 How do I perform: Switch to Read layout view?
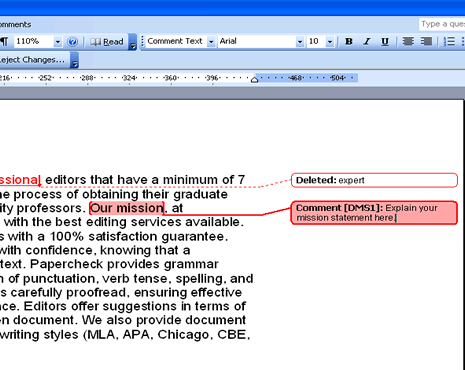coord(107,42)
